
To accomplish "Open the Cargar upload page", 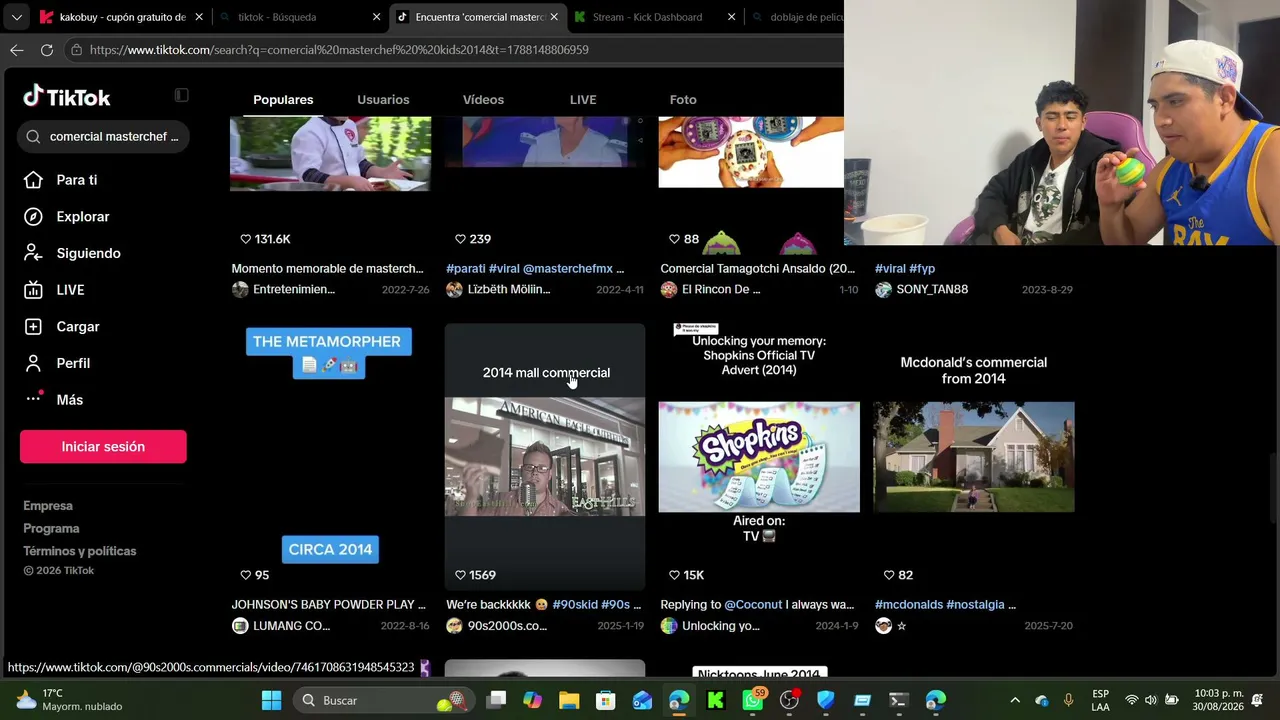I will (78, 327).
